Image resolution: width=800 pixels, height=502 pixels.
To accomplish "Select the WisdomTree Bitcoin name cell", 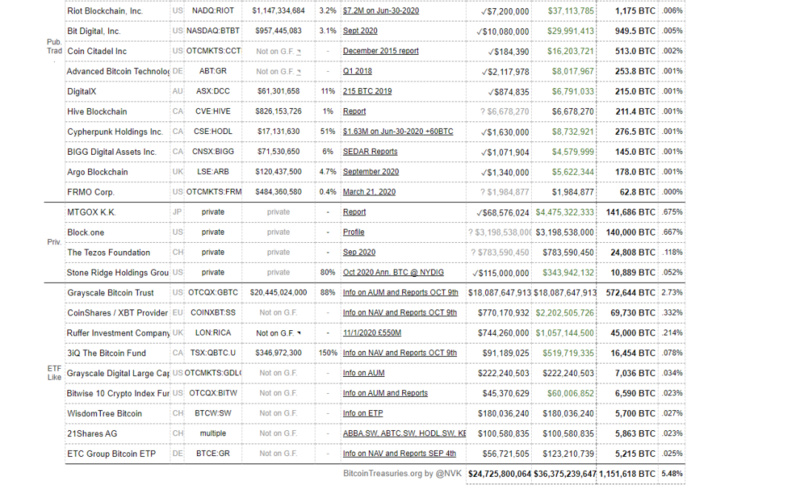I will (x=118, y=413).
